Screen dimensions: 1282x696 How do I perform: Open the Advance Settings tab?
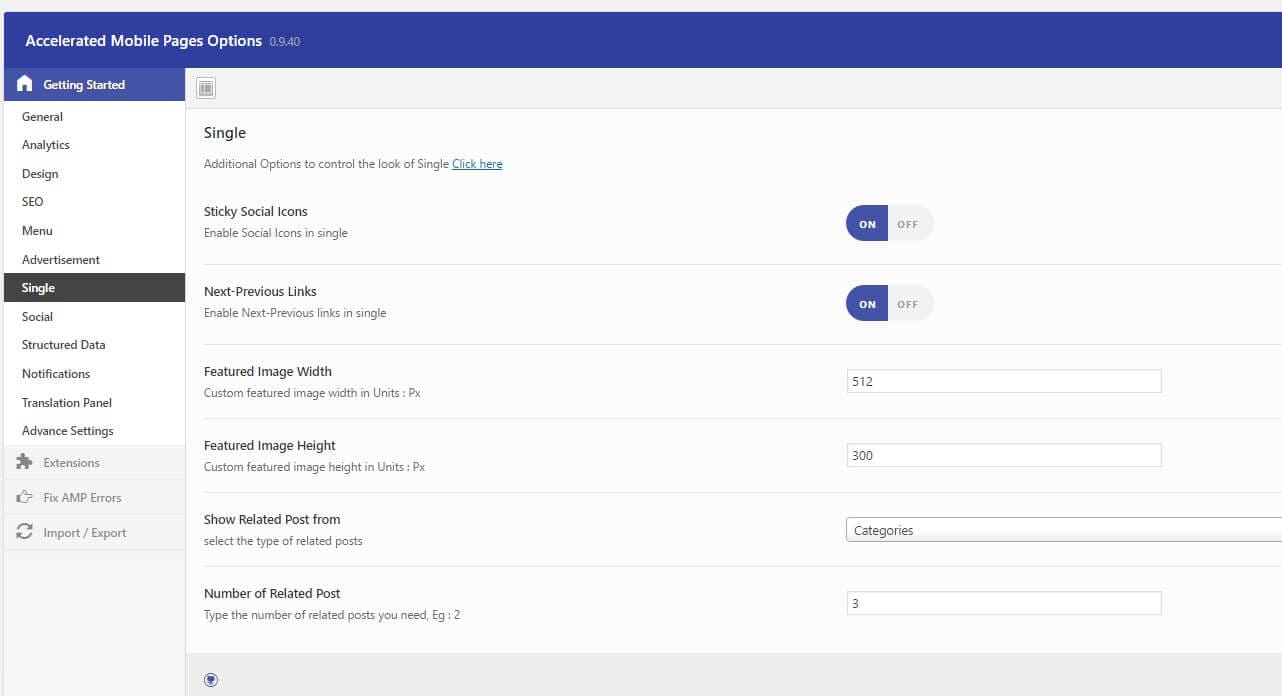pyautogui.click(x=94, y=431)
